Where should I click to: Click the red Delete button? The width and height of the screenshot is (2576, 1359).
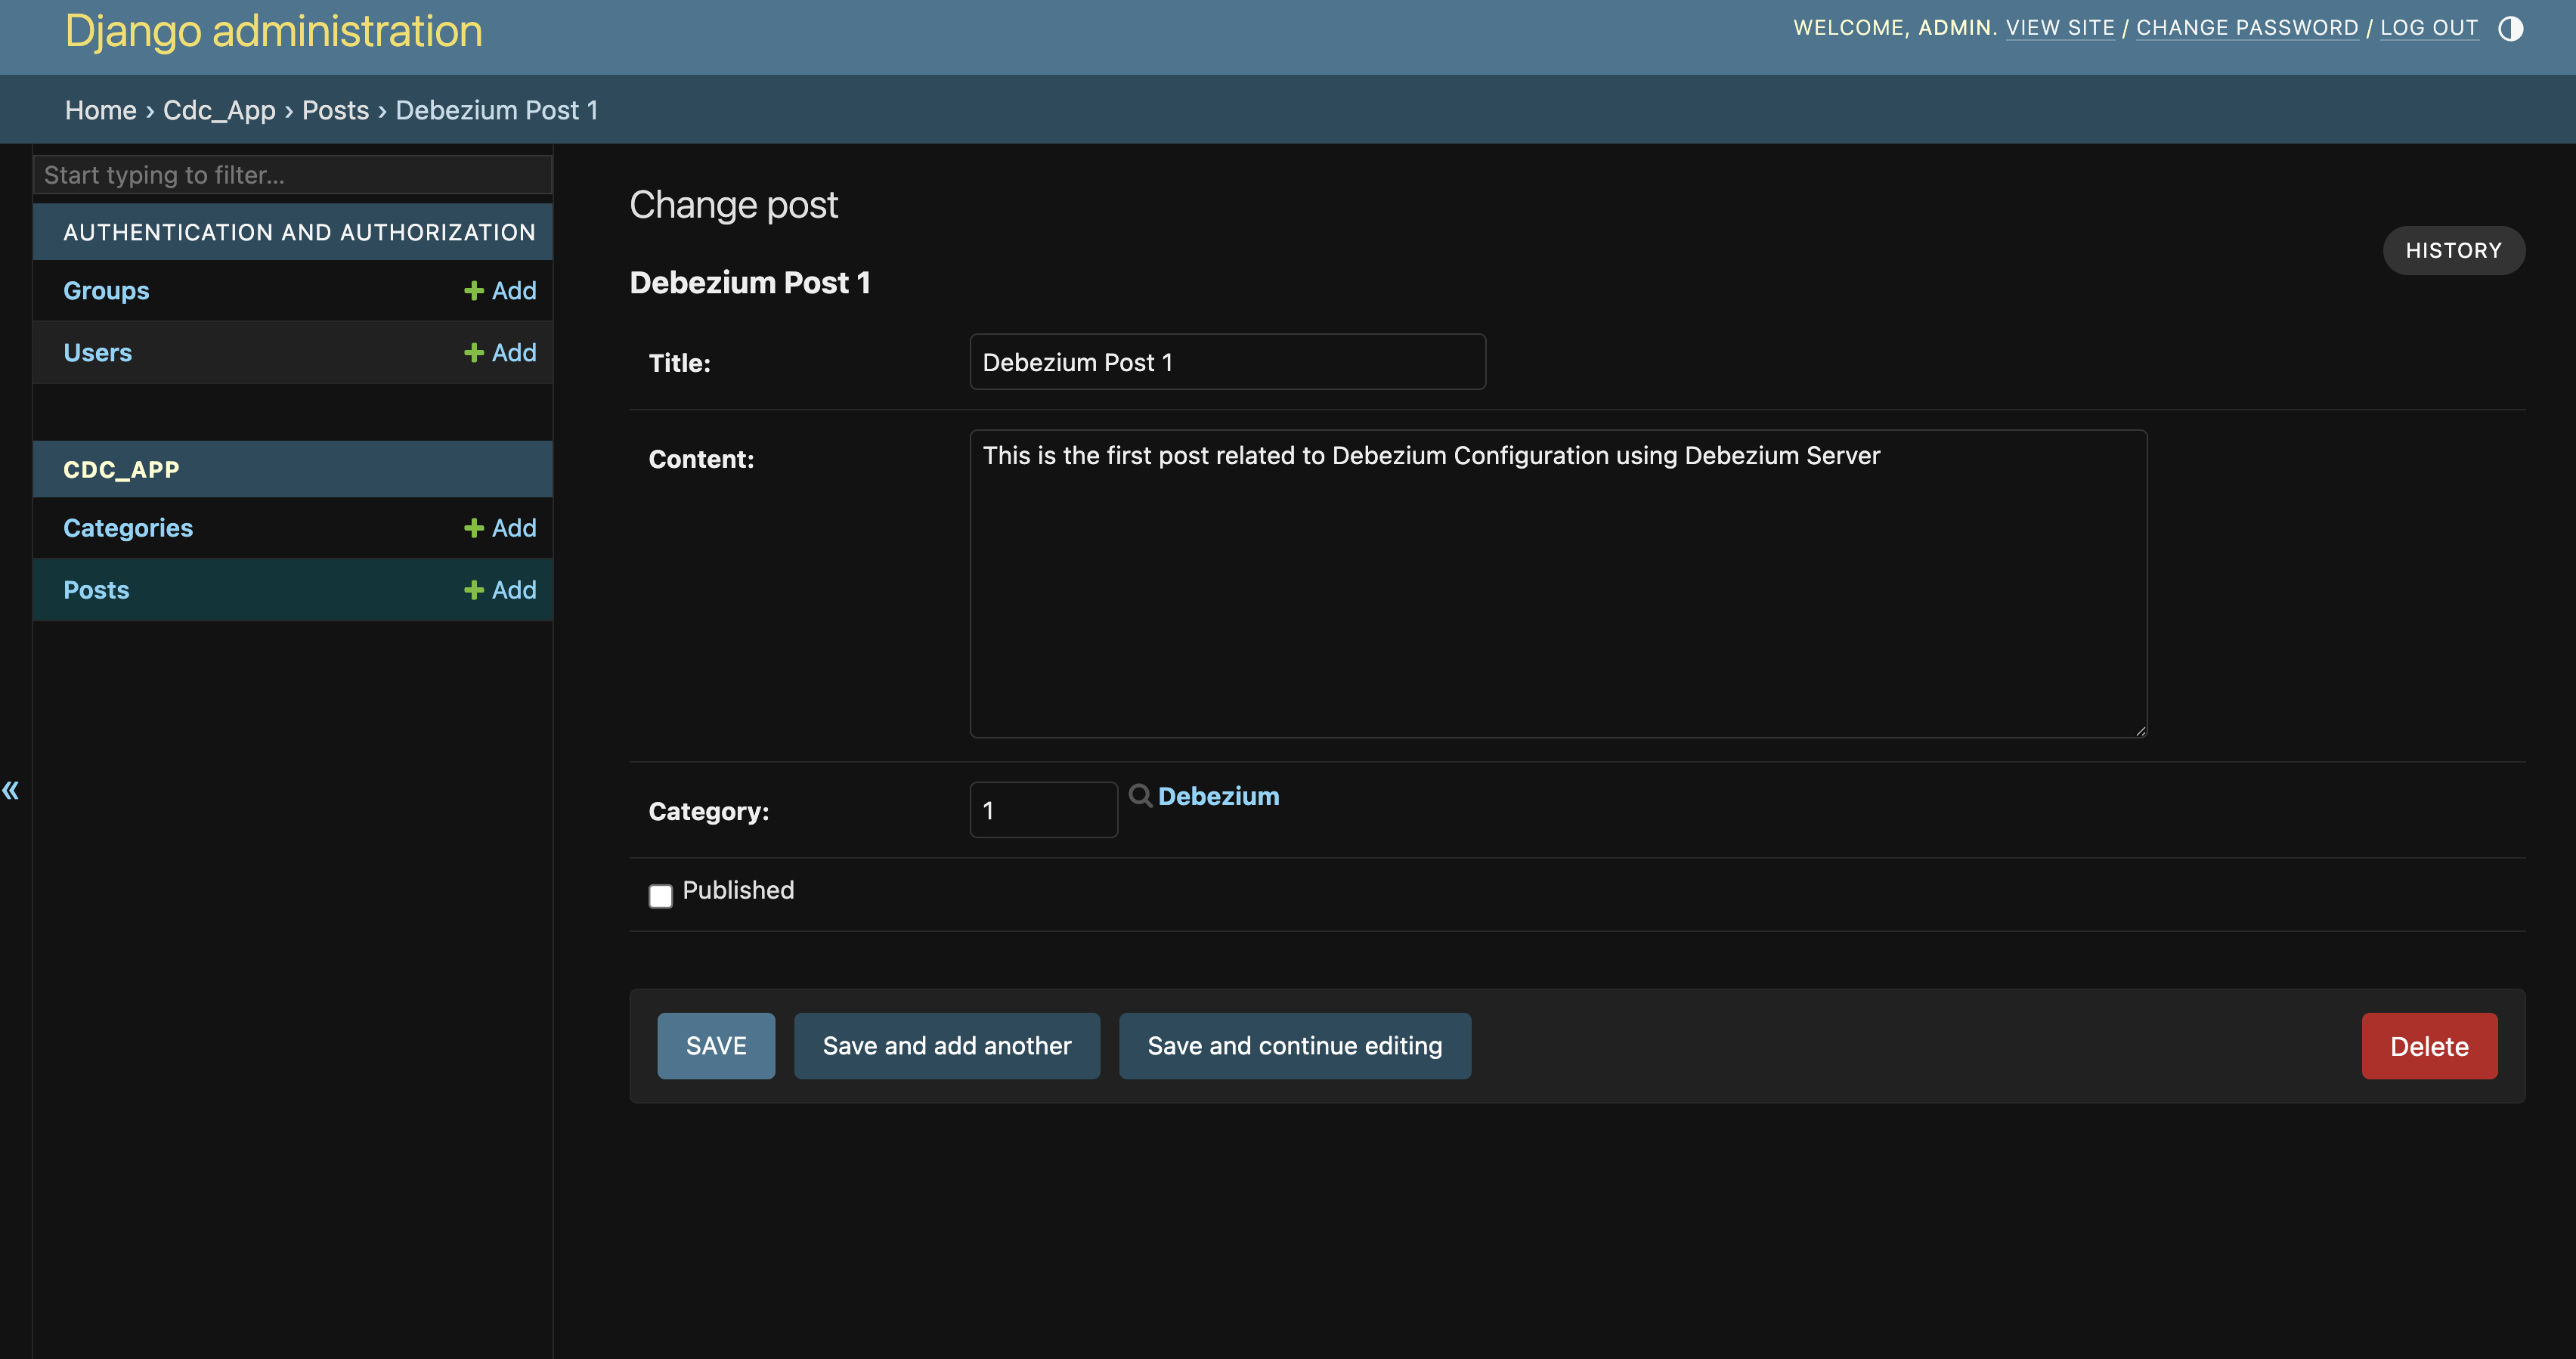coord(2429,1046)
